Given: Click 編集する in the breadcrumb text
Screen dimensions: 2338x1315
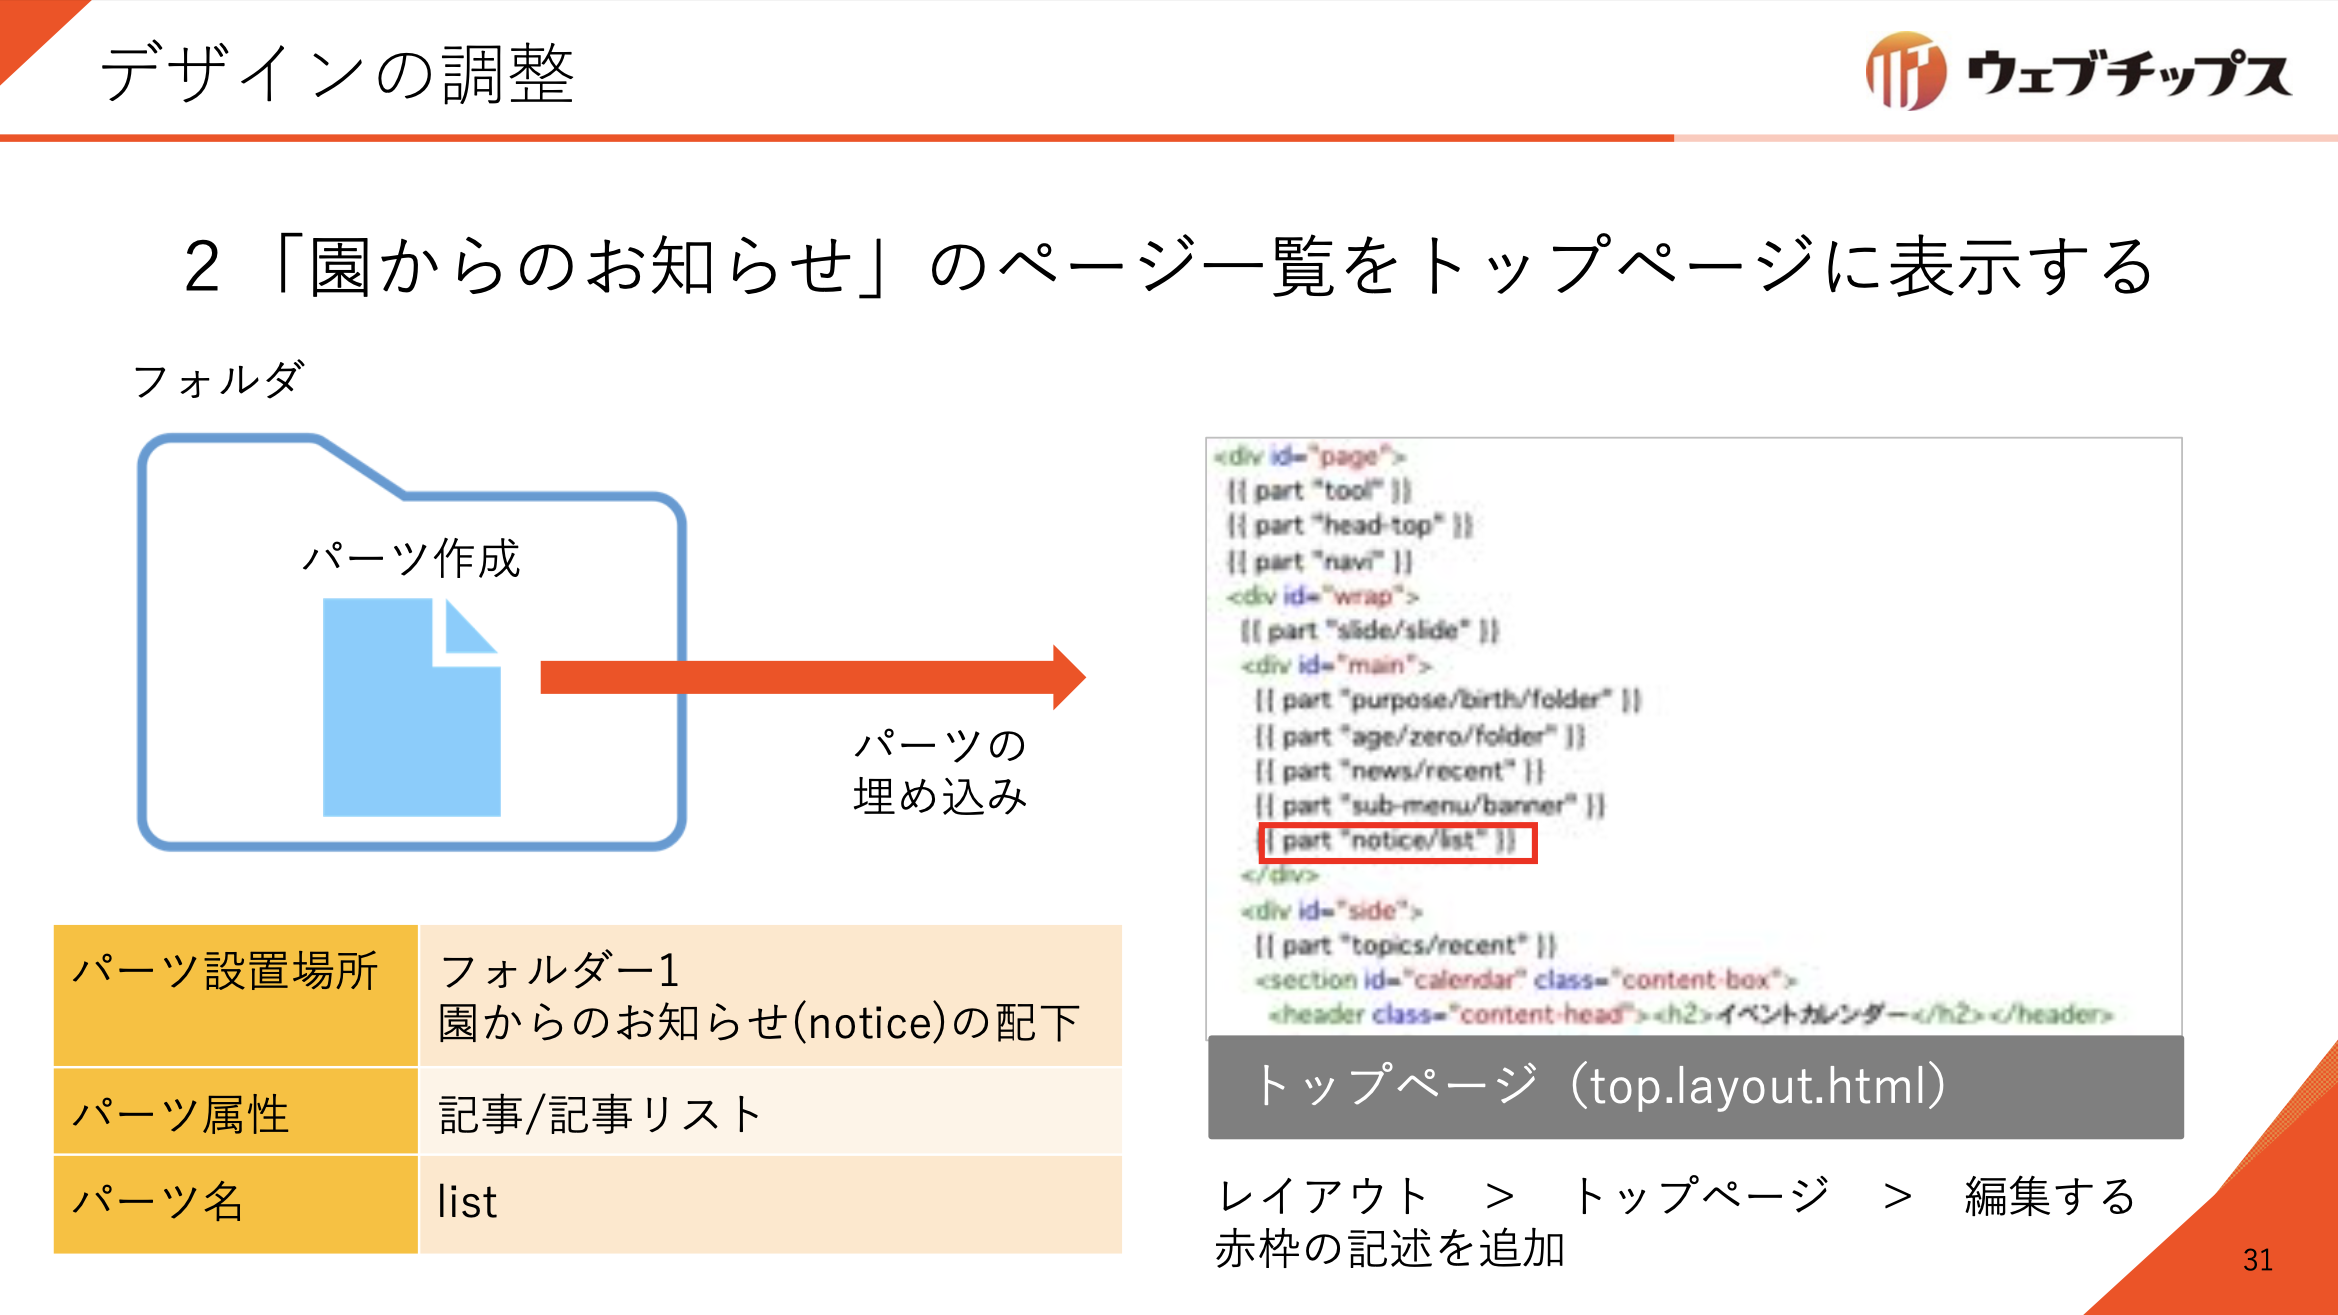Looking at the screenshot, I should pyautogui.click(x=2051, y=1196).
